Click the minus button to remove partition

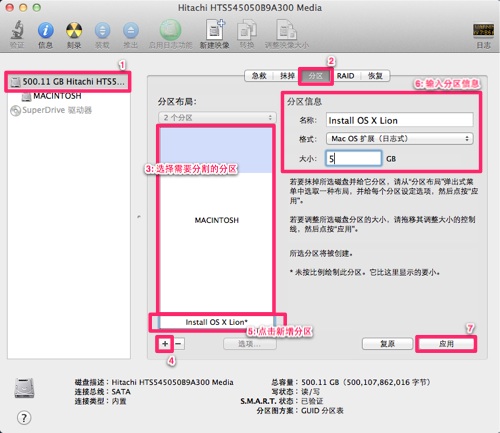coord(179,344)
